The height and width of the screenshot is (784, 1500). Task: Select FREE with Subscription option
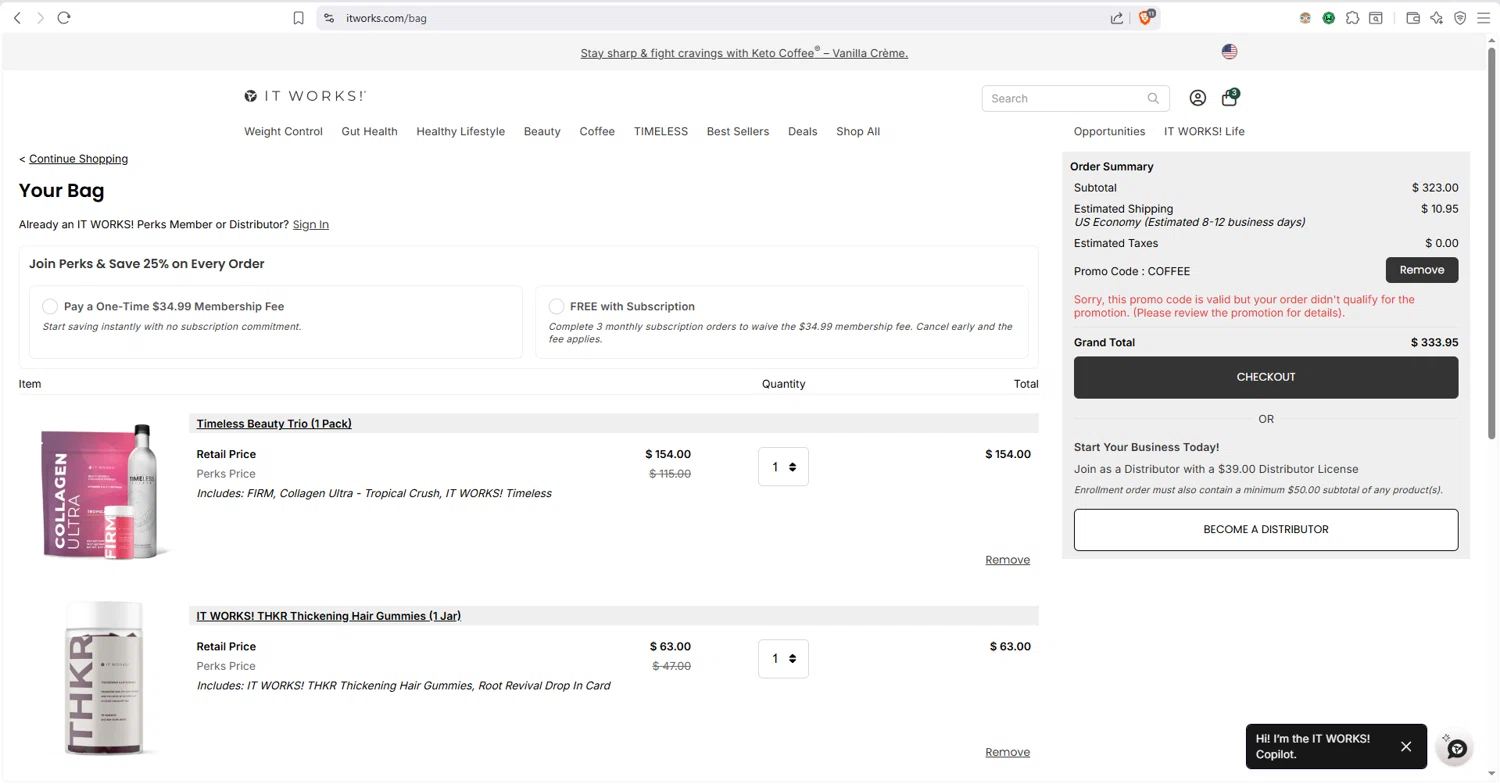[556, 306]
